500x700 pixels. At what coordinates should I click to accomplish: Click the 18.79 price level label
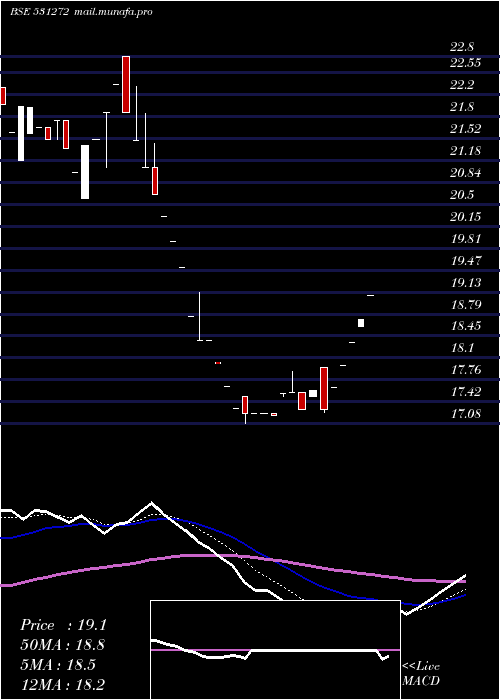(x=466, y=304)
